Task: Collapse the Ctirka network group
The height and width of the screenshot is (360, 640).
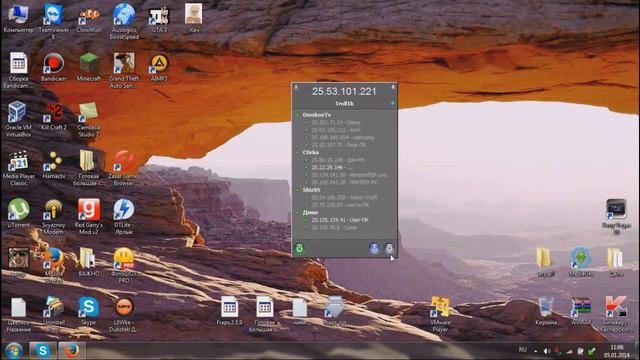Action: tap(298, 152)
